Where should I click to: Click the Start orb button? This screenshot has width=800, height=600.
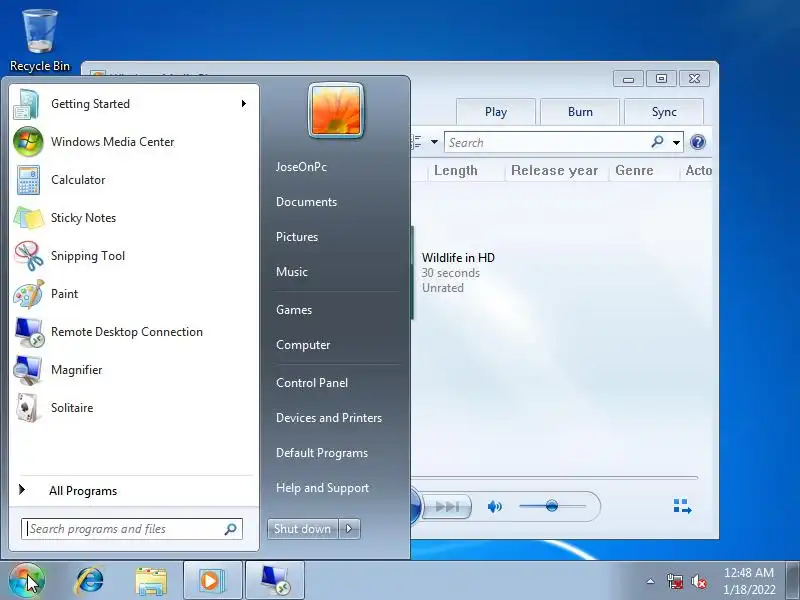coord(27,581)
